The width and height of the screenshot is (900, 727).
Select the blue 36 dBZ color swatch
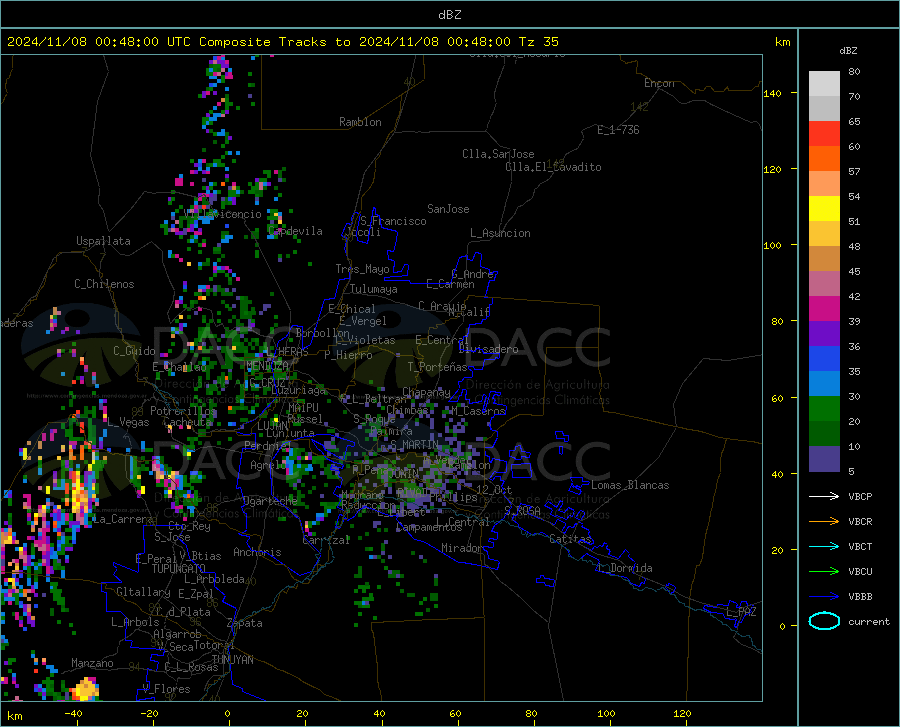click(824, 359)
